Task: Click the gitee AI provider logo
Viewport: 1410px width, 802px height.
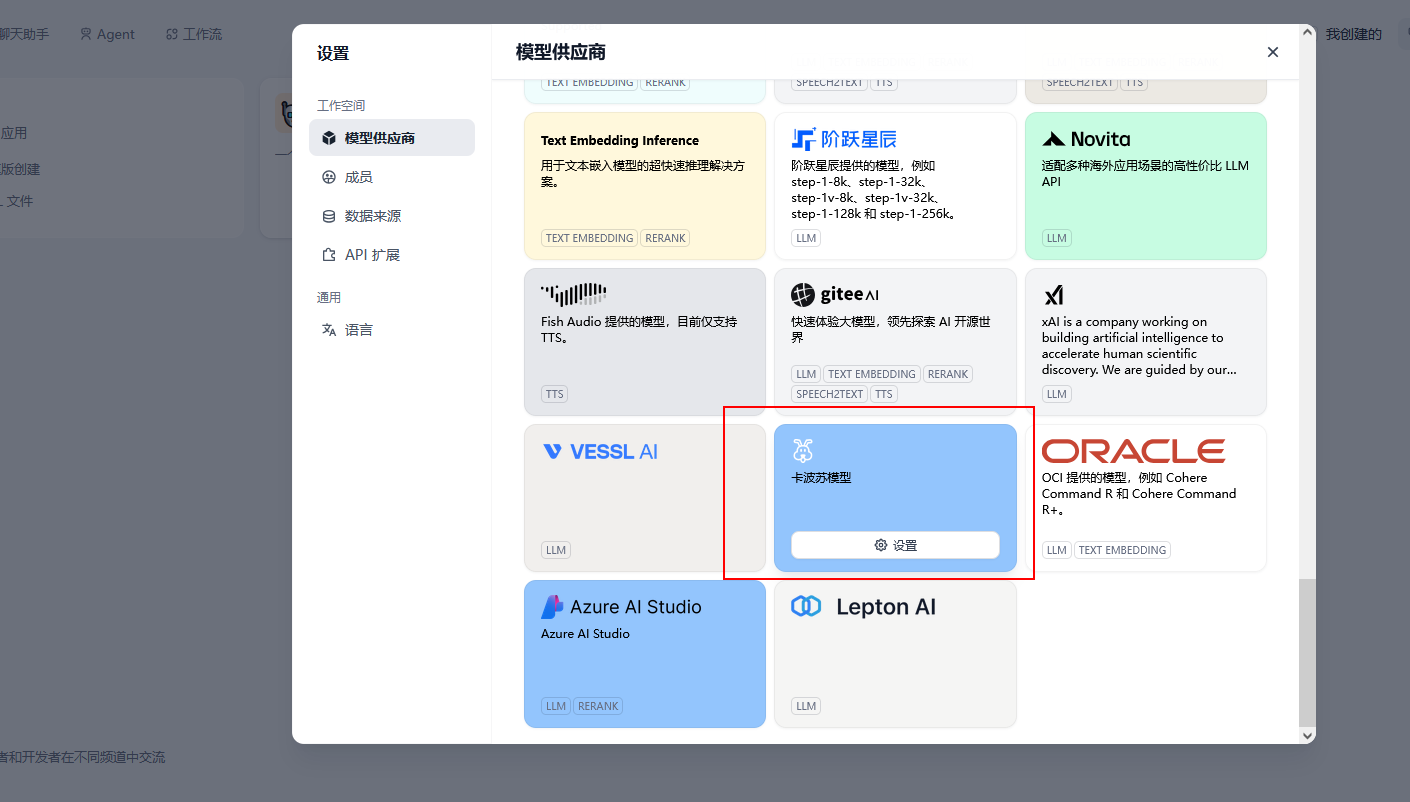Action: (x=835, y=295)
